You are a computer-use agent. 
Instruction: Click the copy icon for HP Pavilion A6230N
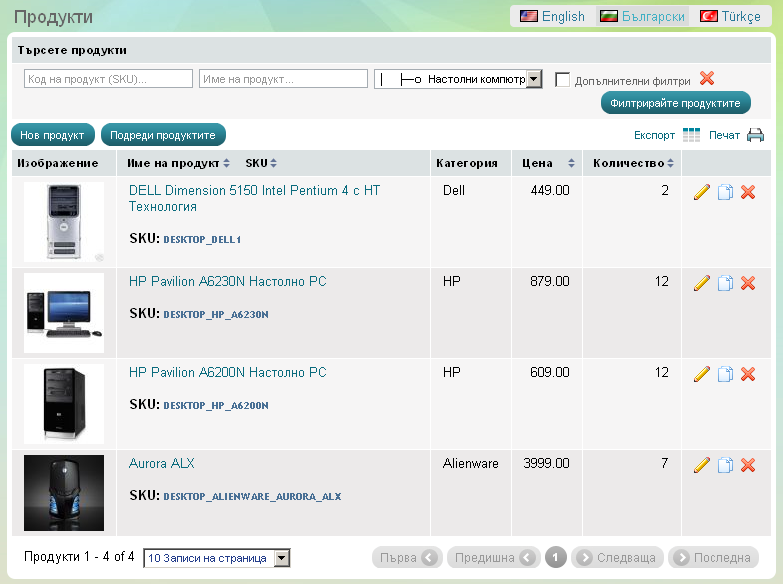tap(725, 284)
